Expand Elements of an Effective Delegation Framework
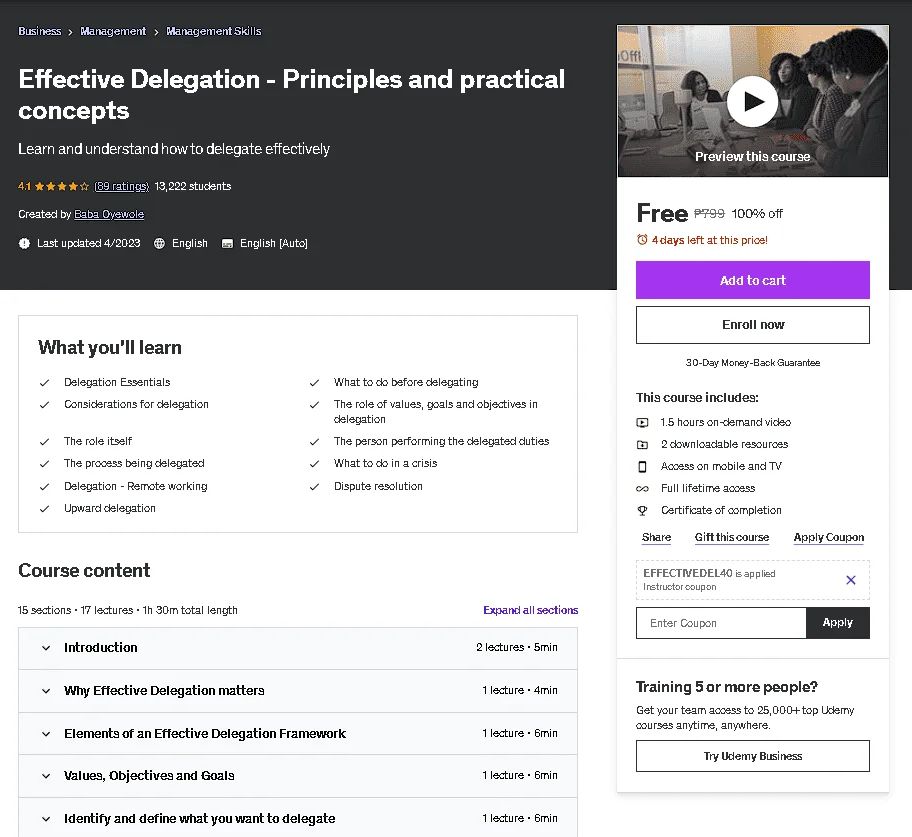This screenshot has width=912, height=837. [x=298, y=733]
